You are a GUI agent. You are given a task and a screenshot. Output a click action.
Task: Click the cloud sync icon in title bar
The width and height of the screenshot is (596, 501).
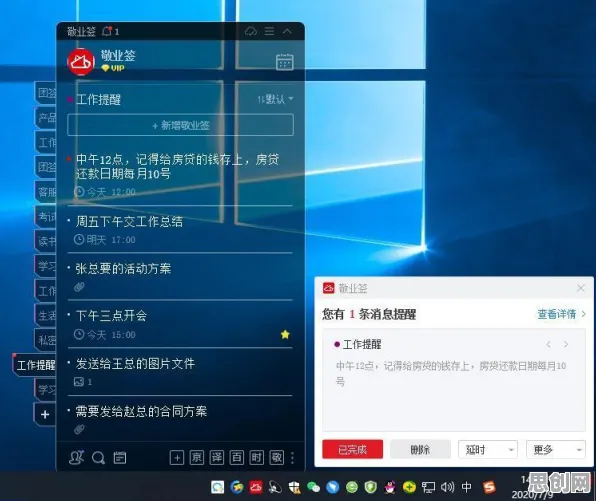click(x=250, y=32)
